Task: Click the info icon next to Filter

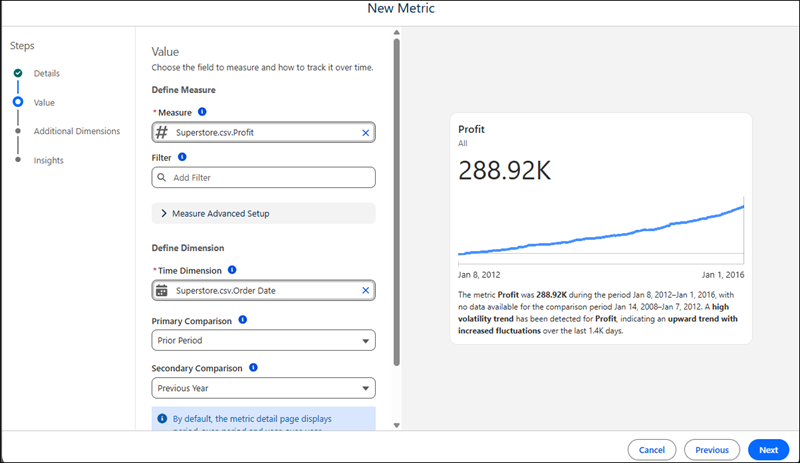Action: (x=182, y=157)
